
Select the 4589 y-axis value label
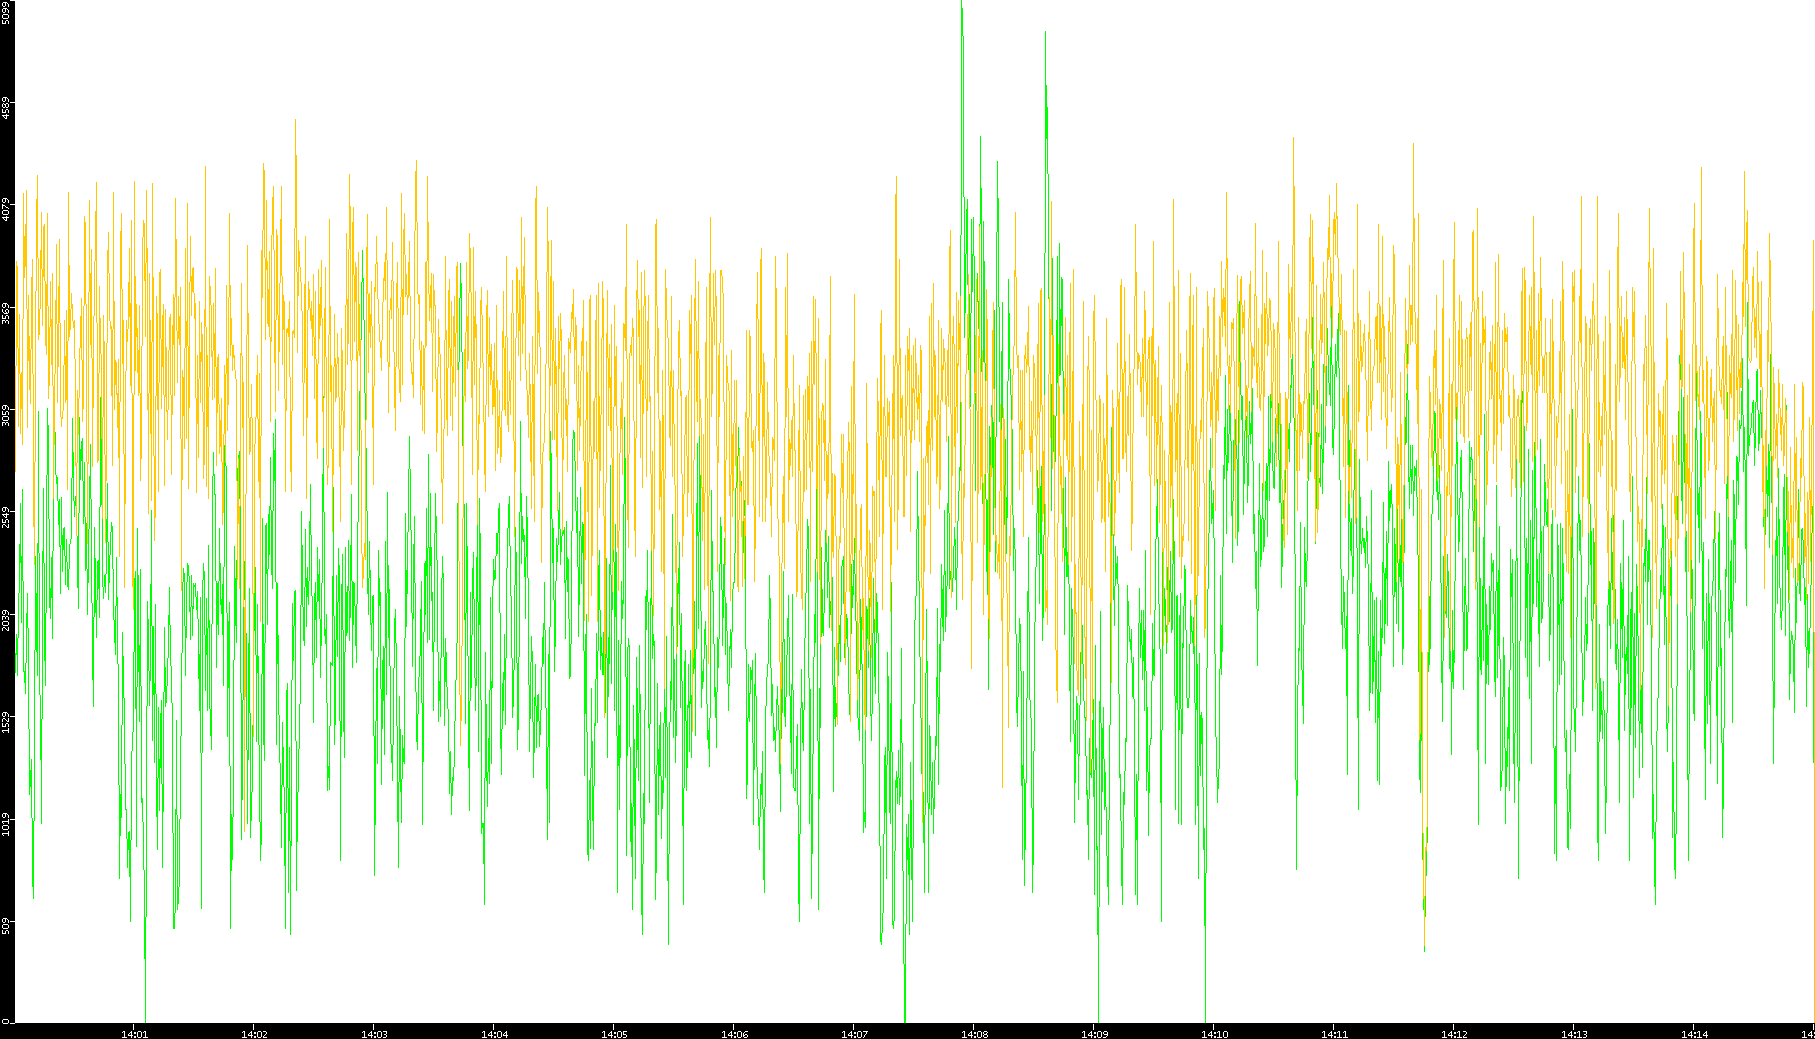[x=7, y=108]
